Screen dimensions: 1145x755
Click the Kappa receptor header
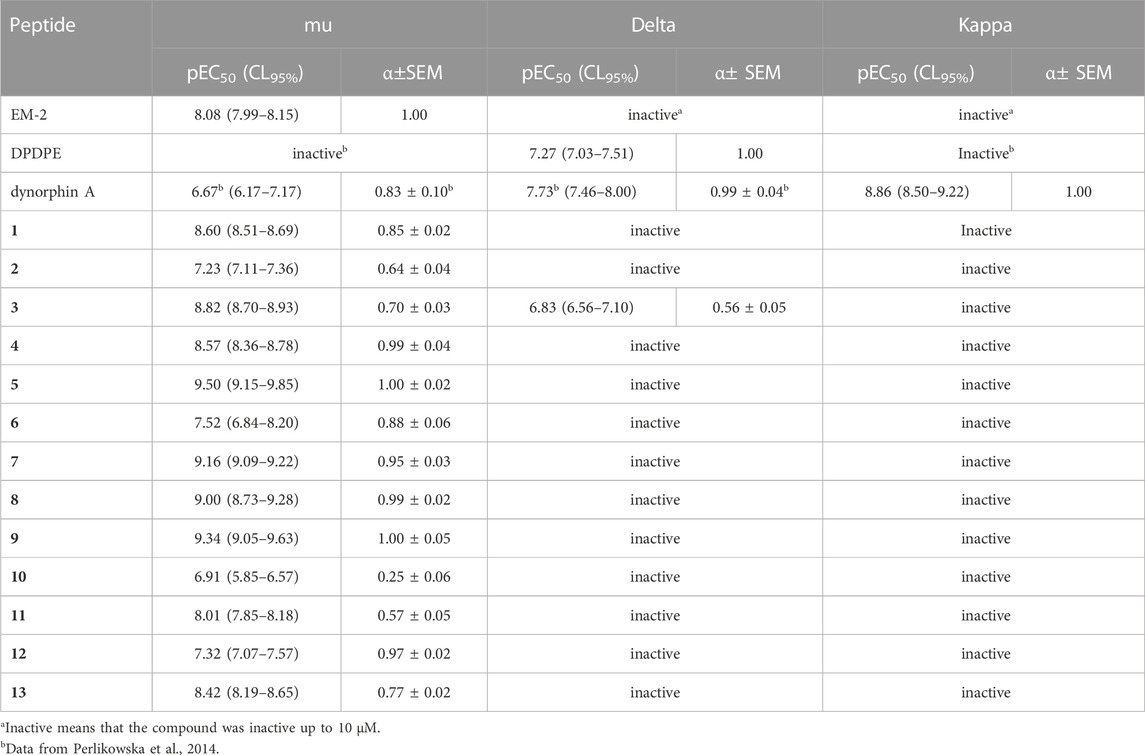[x=983, y=20]
